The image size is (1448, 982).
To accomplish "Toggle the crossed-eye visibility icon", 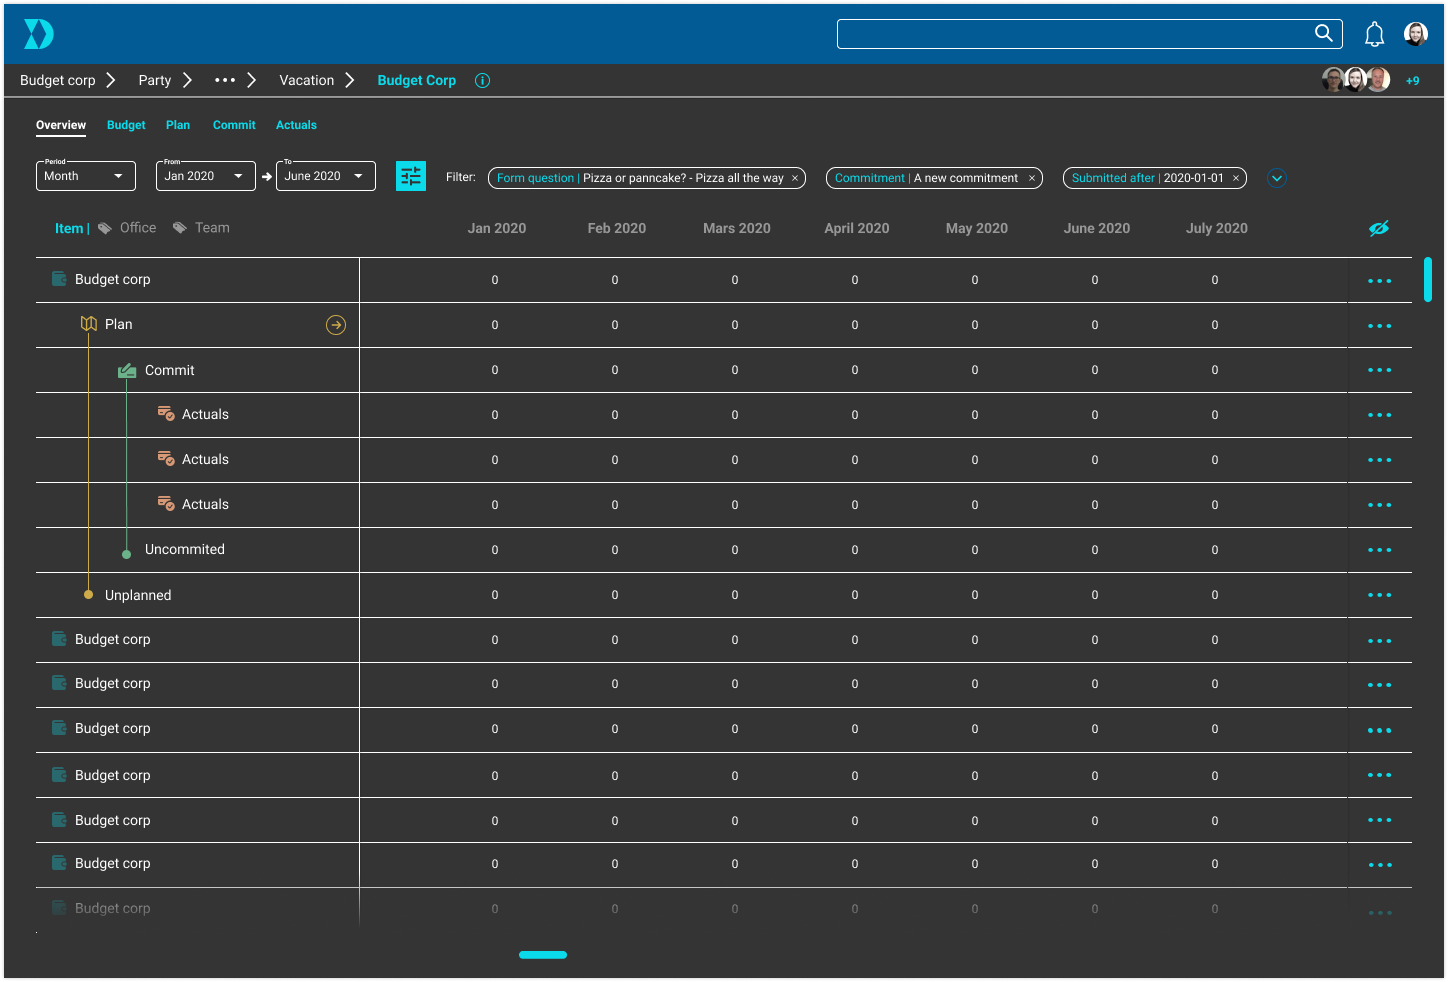I will pos(1380,227).
